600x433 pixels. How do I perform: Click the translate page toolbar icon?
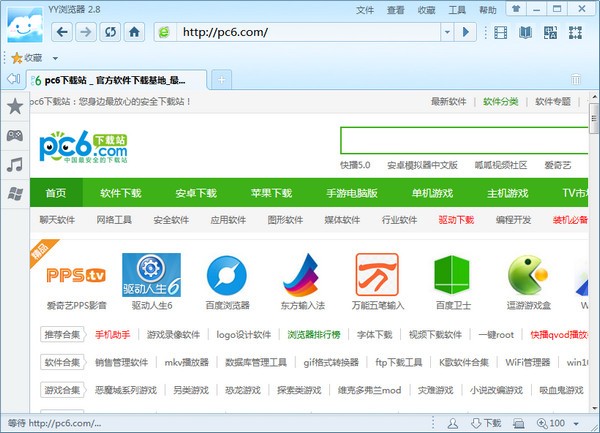coord(550,33)
